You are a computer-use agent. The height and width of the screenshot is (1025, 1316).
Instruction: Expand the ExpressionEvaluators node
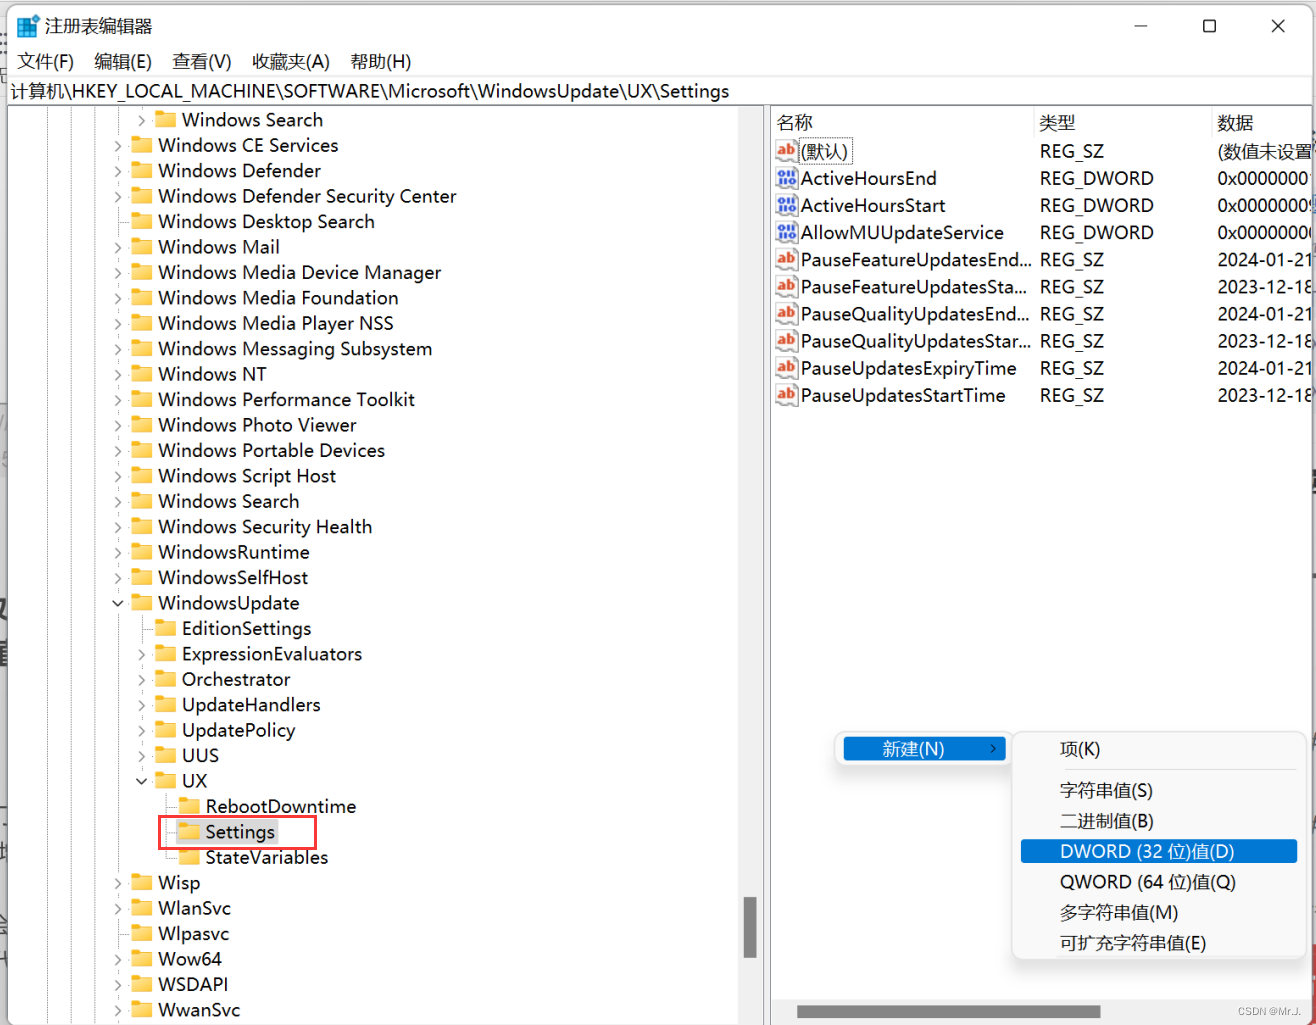142,654
